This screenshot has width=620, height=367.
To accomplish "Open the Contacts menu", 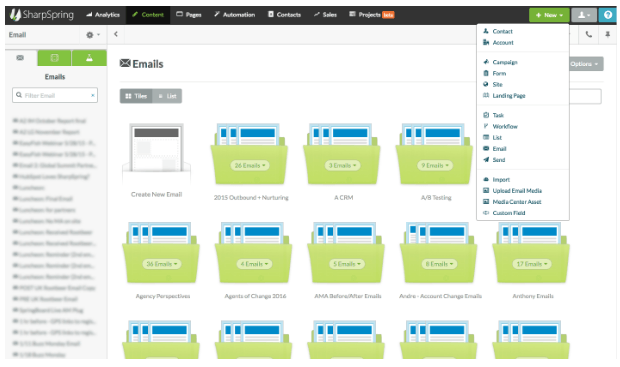I will coord(284,15).
